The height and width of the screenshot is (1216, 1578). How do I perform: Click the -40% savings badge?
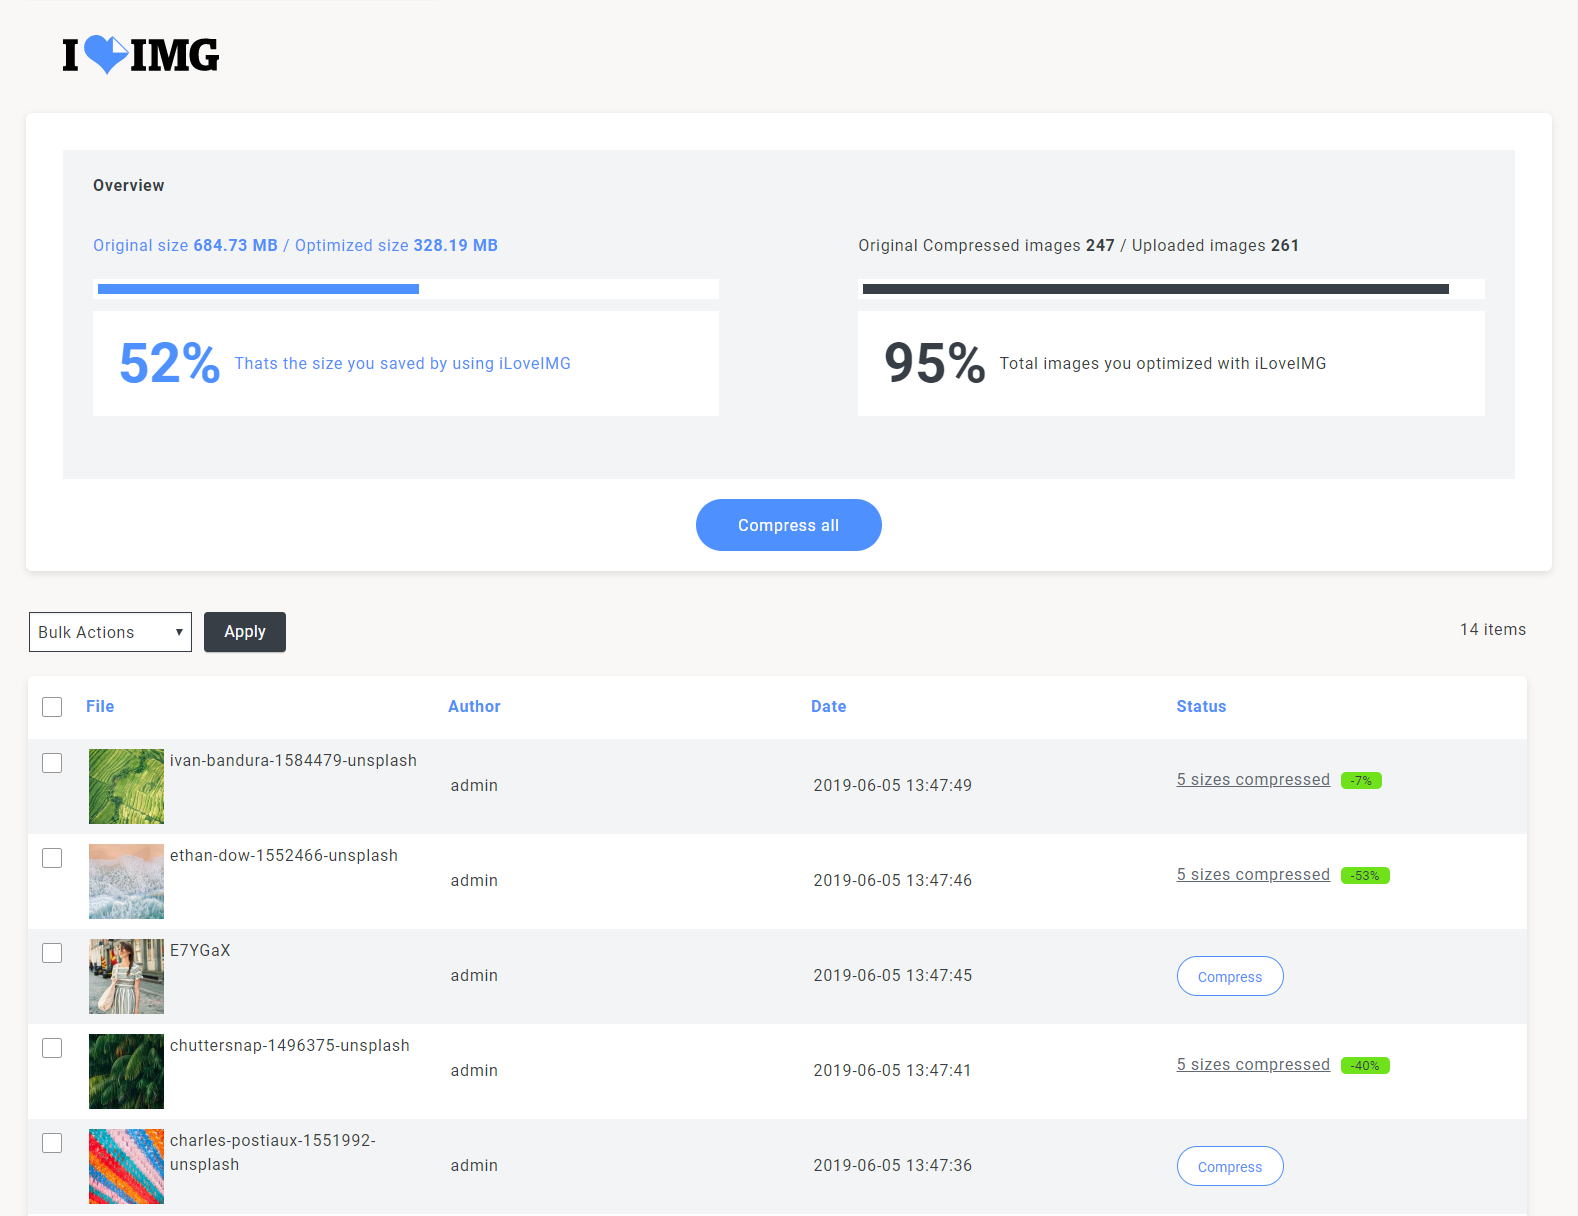point(1364,1066)
